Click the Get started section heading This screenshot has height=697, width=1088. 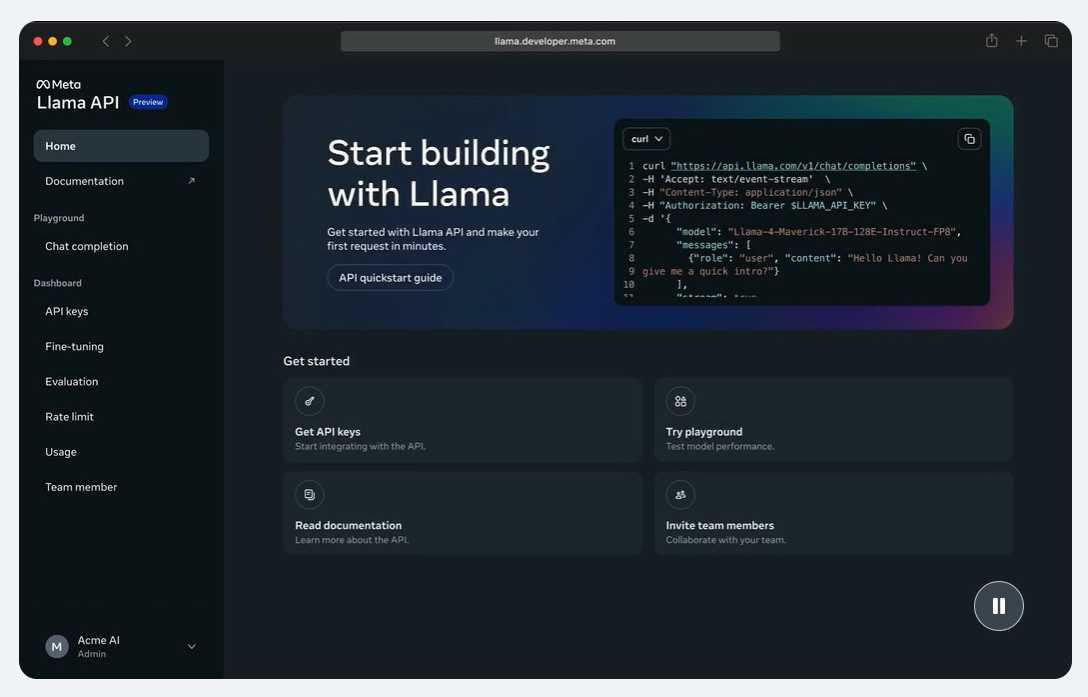316,361
